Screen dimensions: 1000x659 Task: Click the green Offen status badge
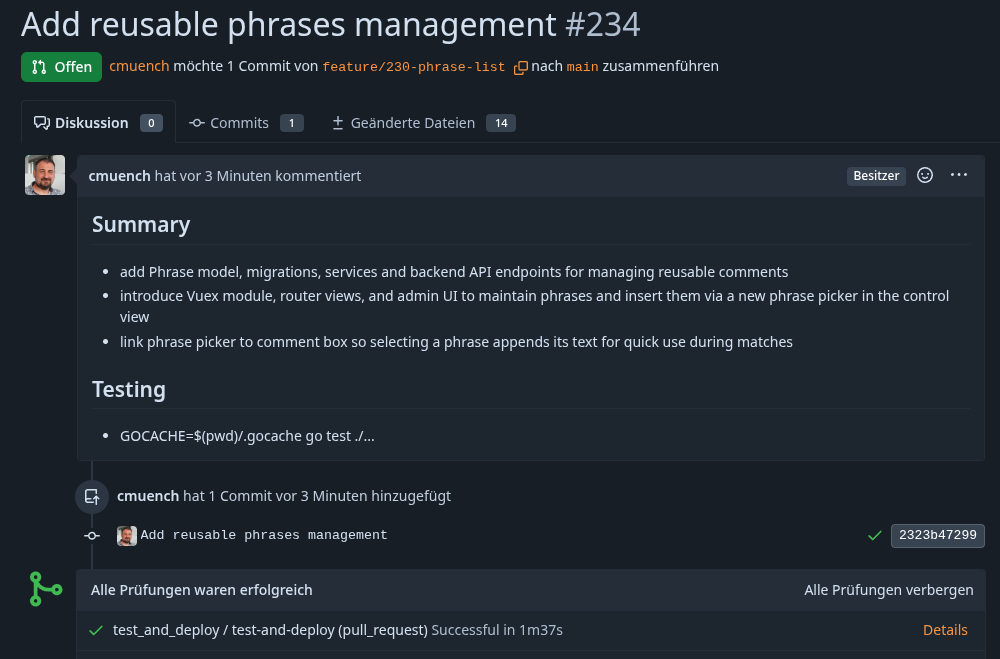61,67
